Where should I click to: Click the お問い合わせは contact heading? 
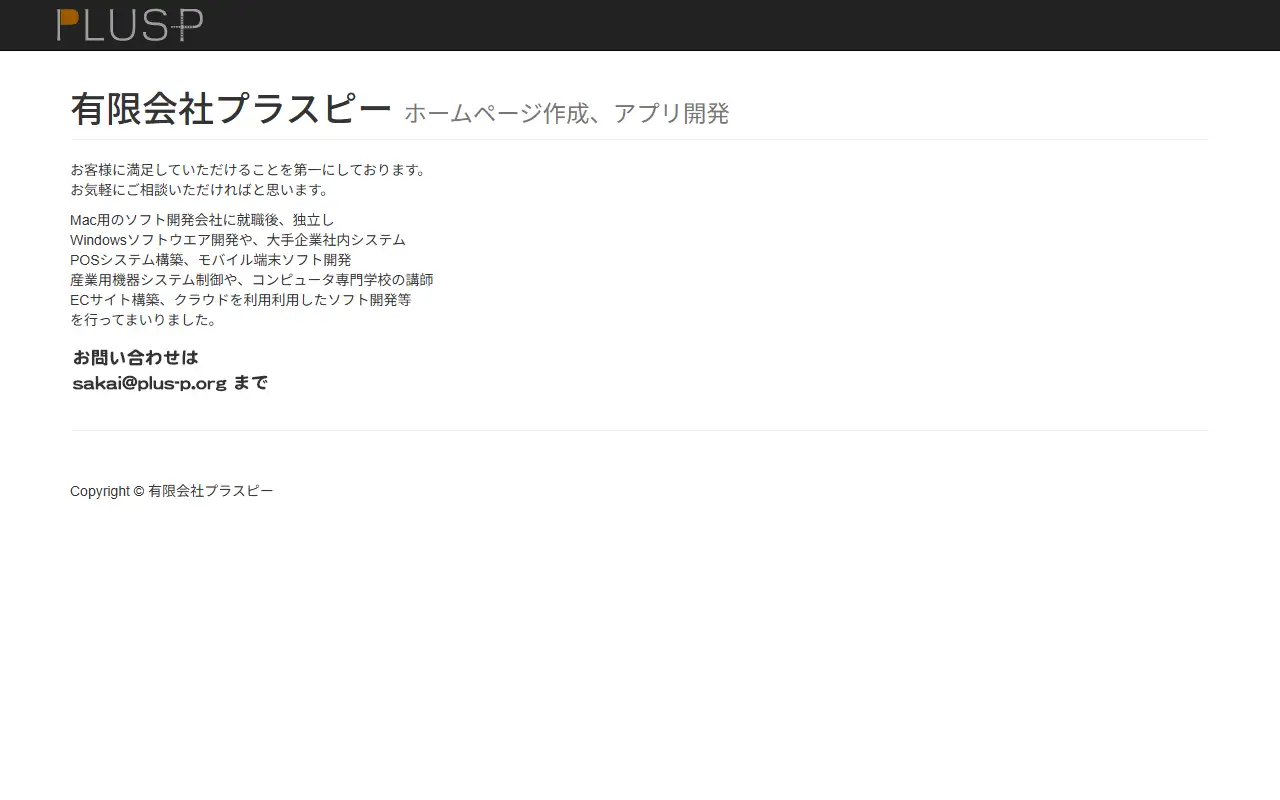point(136,357)
